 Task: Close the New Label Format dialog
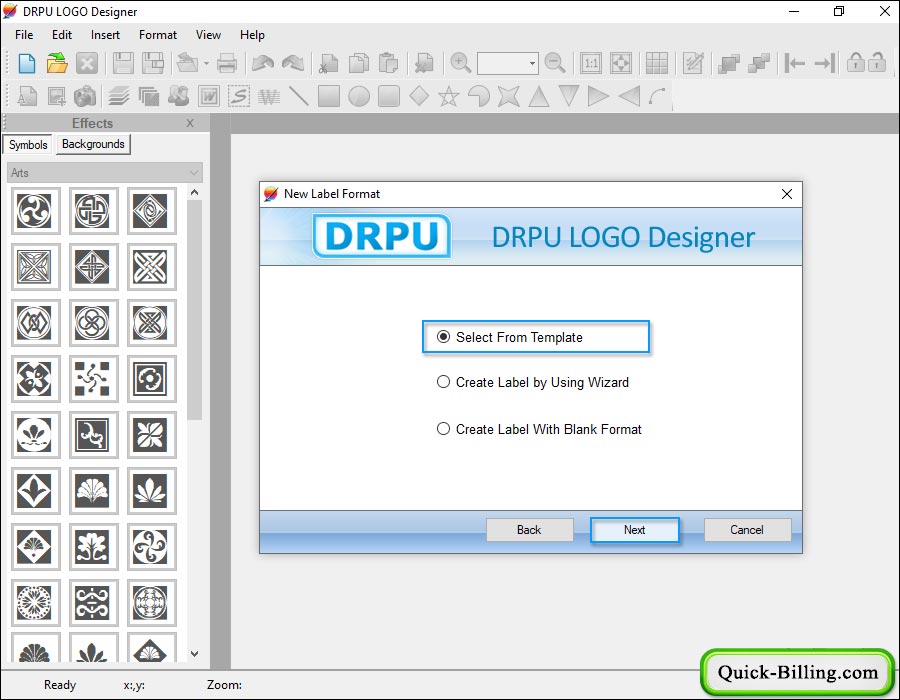click(x=787, y=194)
